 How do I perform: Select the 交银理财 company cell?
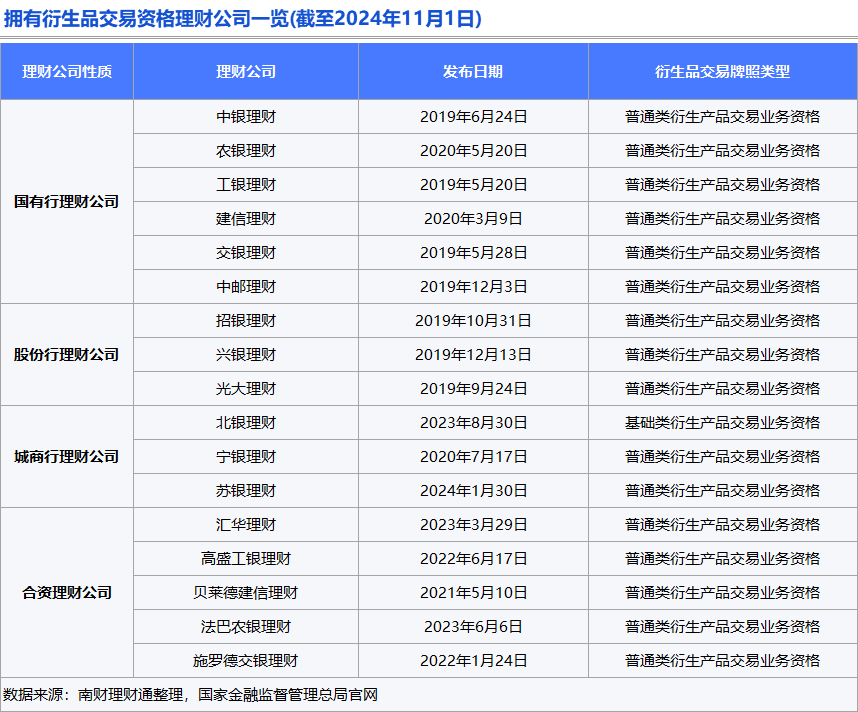point(246,253)
